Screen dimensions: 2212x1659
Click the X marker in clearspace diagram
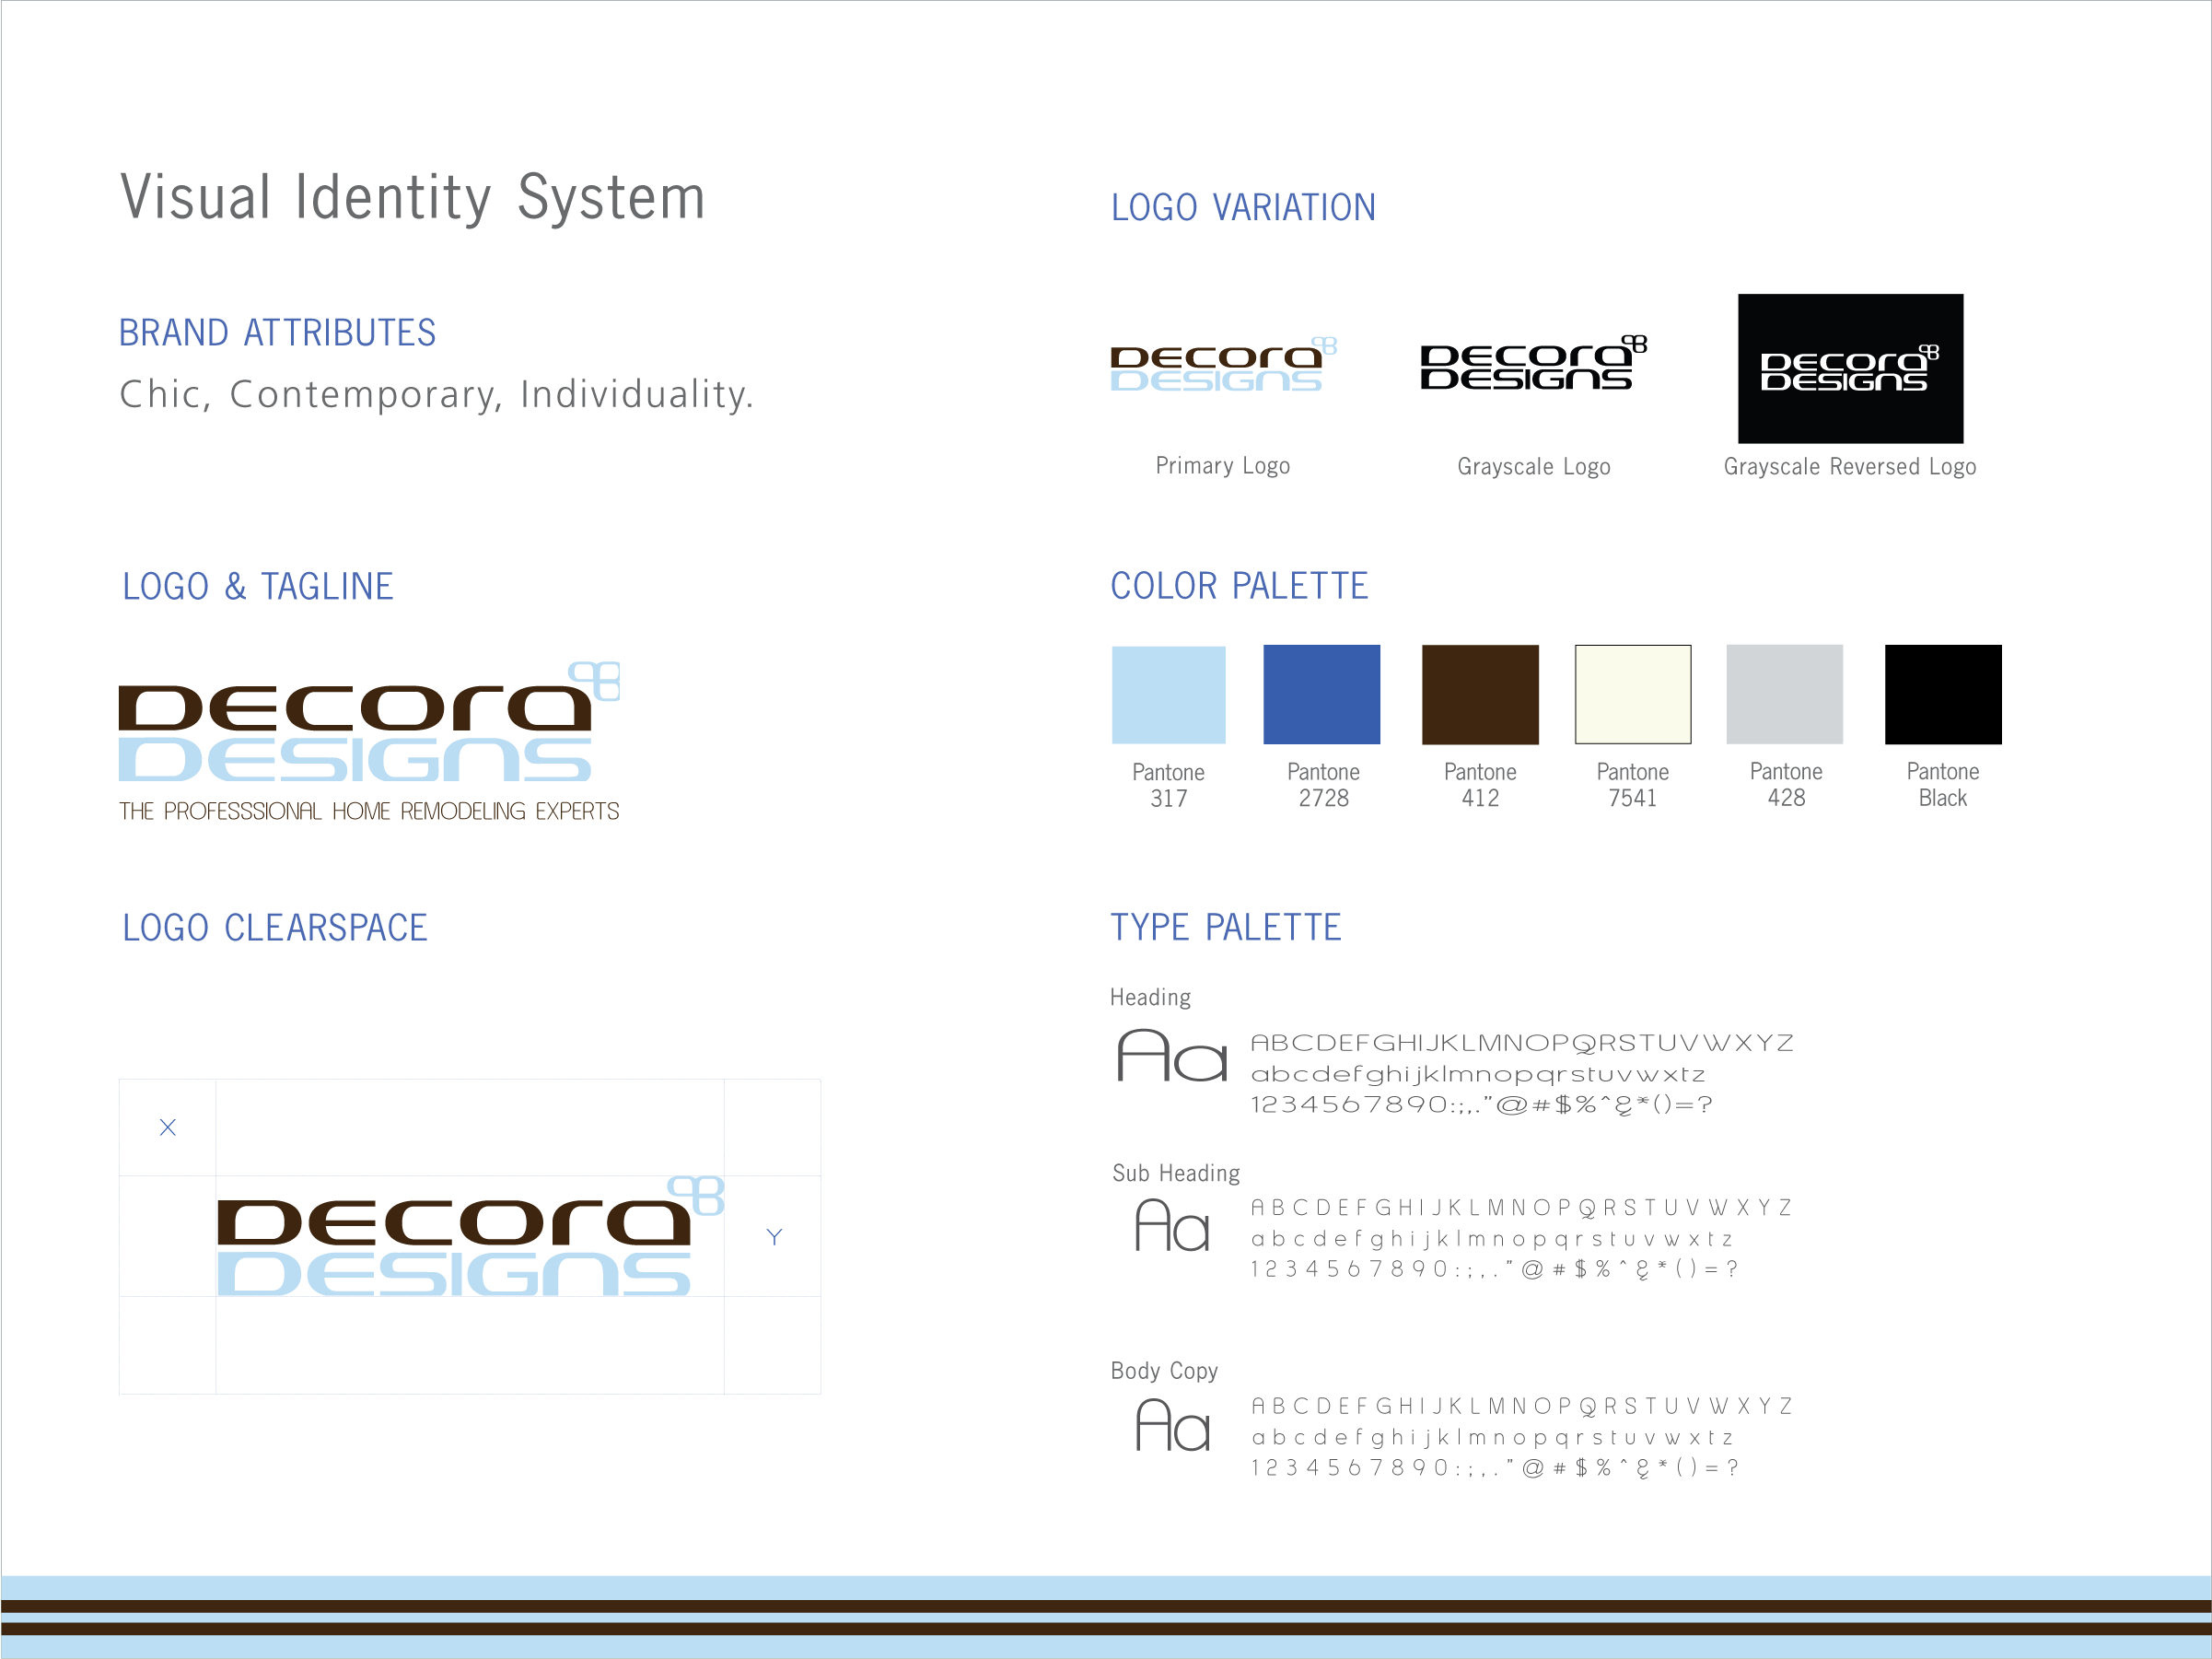pyautogui.click(x=168, y=1127)
